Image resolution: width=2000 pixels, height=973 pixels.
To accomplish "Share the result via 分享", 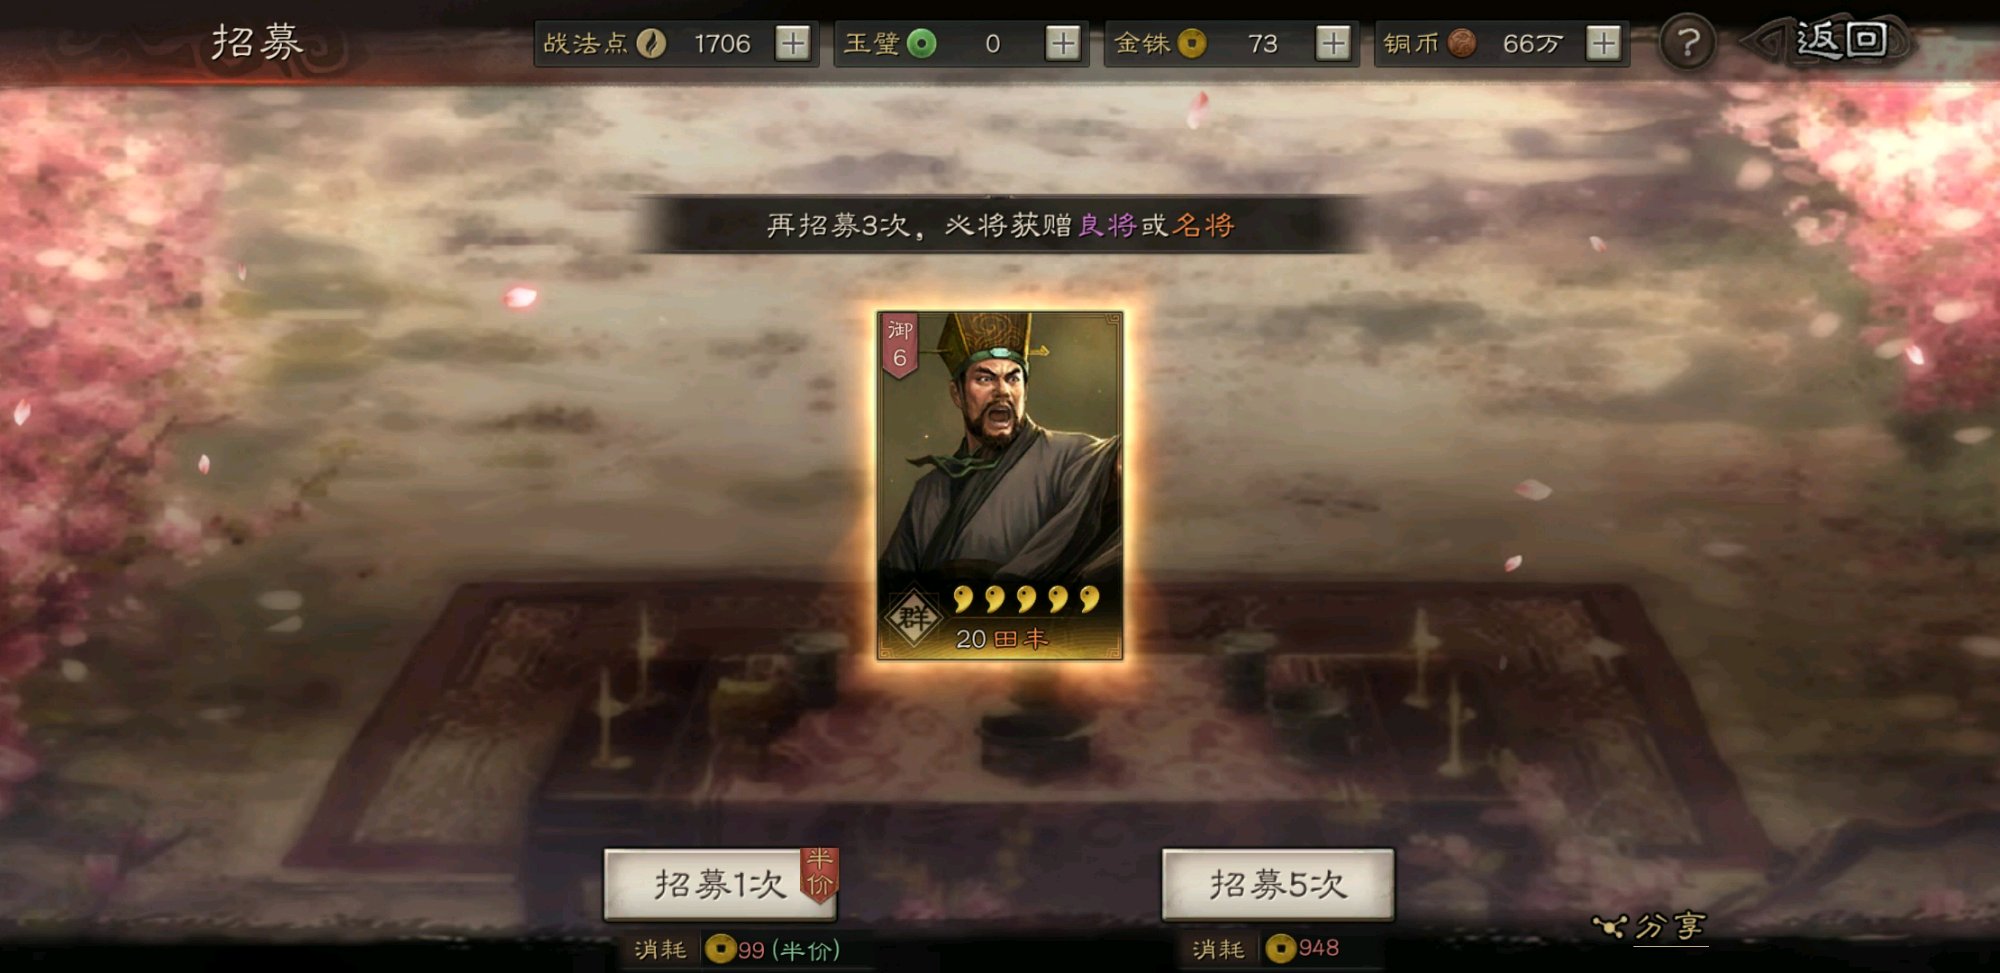I will (1650, 927).
